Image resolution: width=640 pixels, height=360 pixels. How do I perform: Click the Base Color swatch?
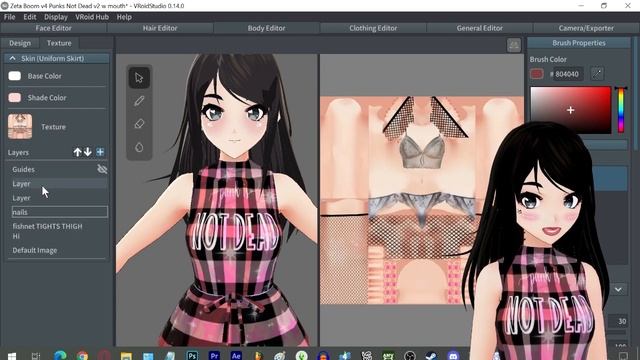coord(15,76)
